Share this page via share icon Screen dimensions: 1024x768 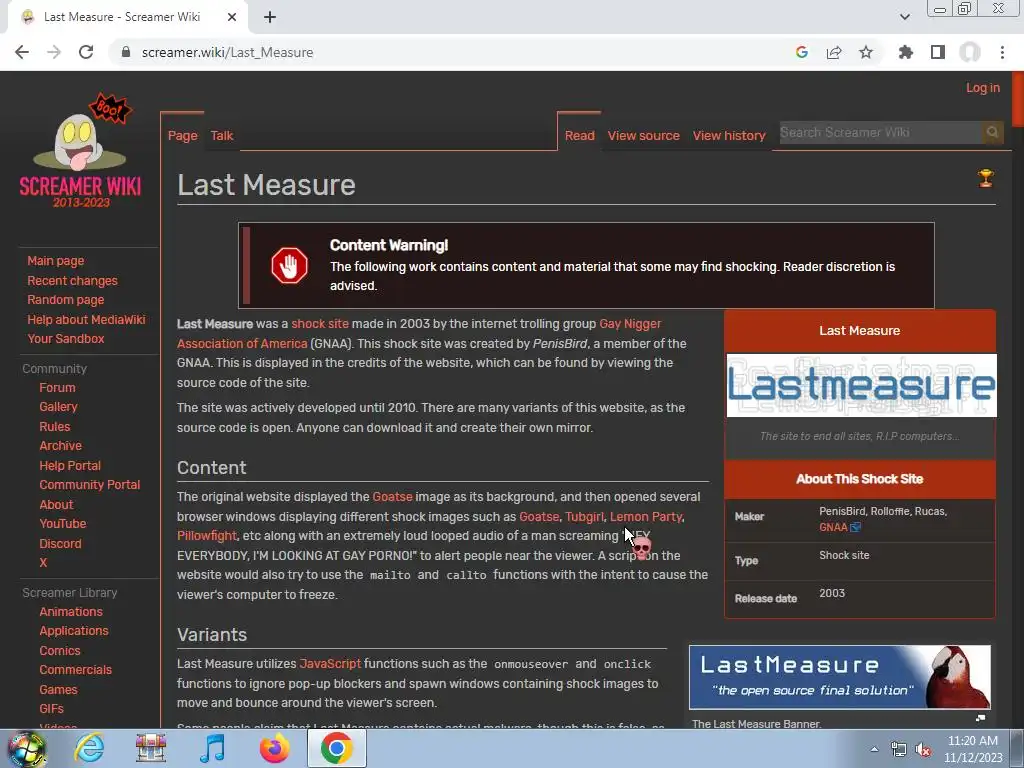(834, 52)
